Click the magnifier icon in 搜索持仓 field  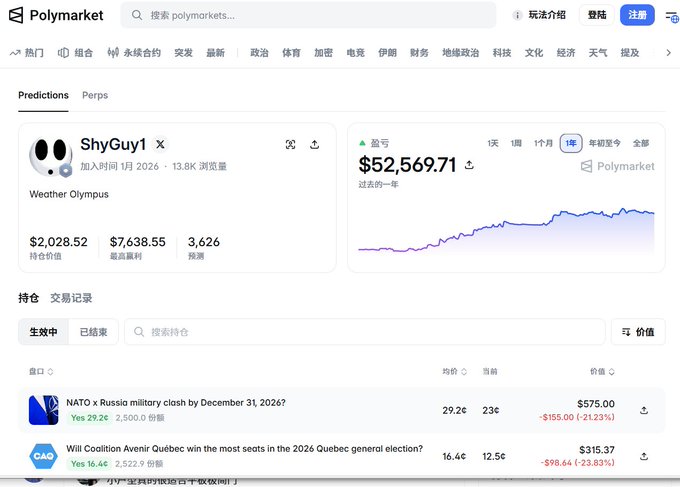pos(139,332)
